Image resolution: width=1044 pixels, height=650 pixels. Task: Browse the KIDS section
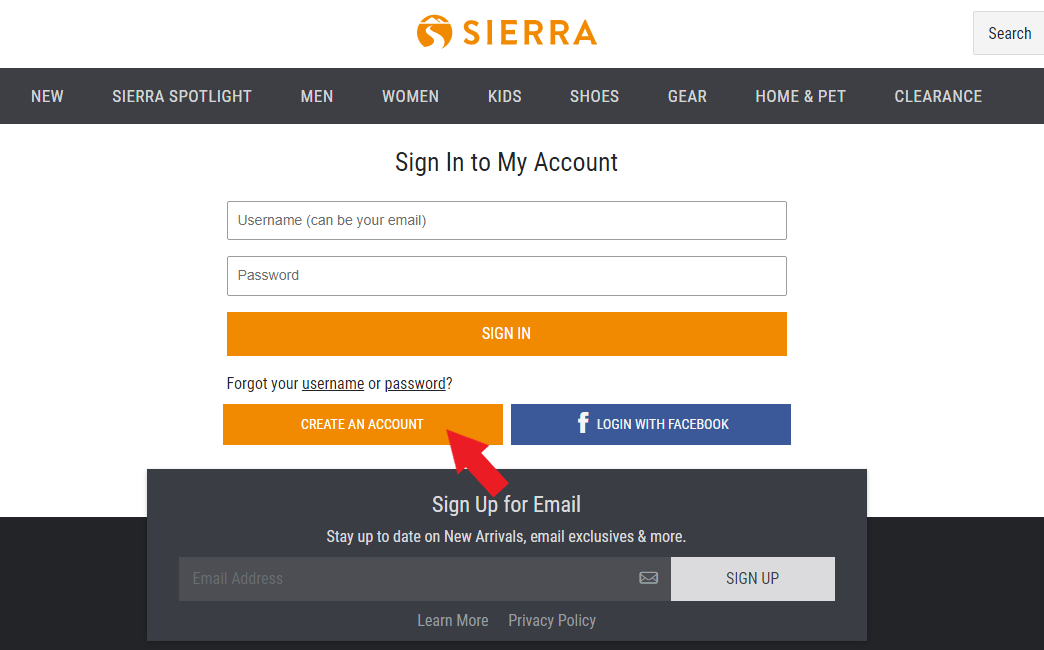[x=504, y=96]
